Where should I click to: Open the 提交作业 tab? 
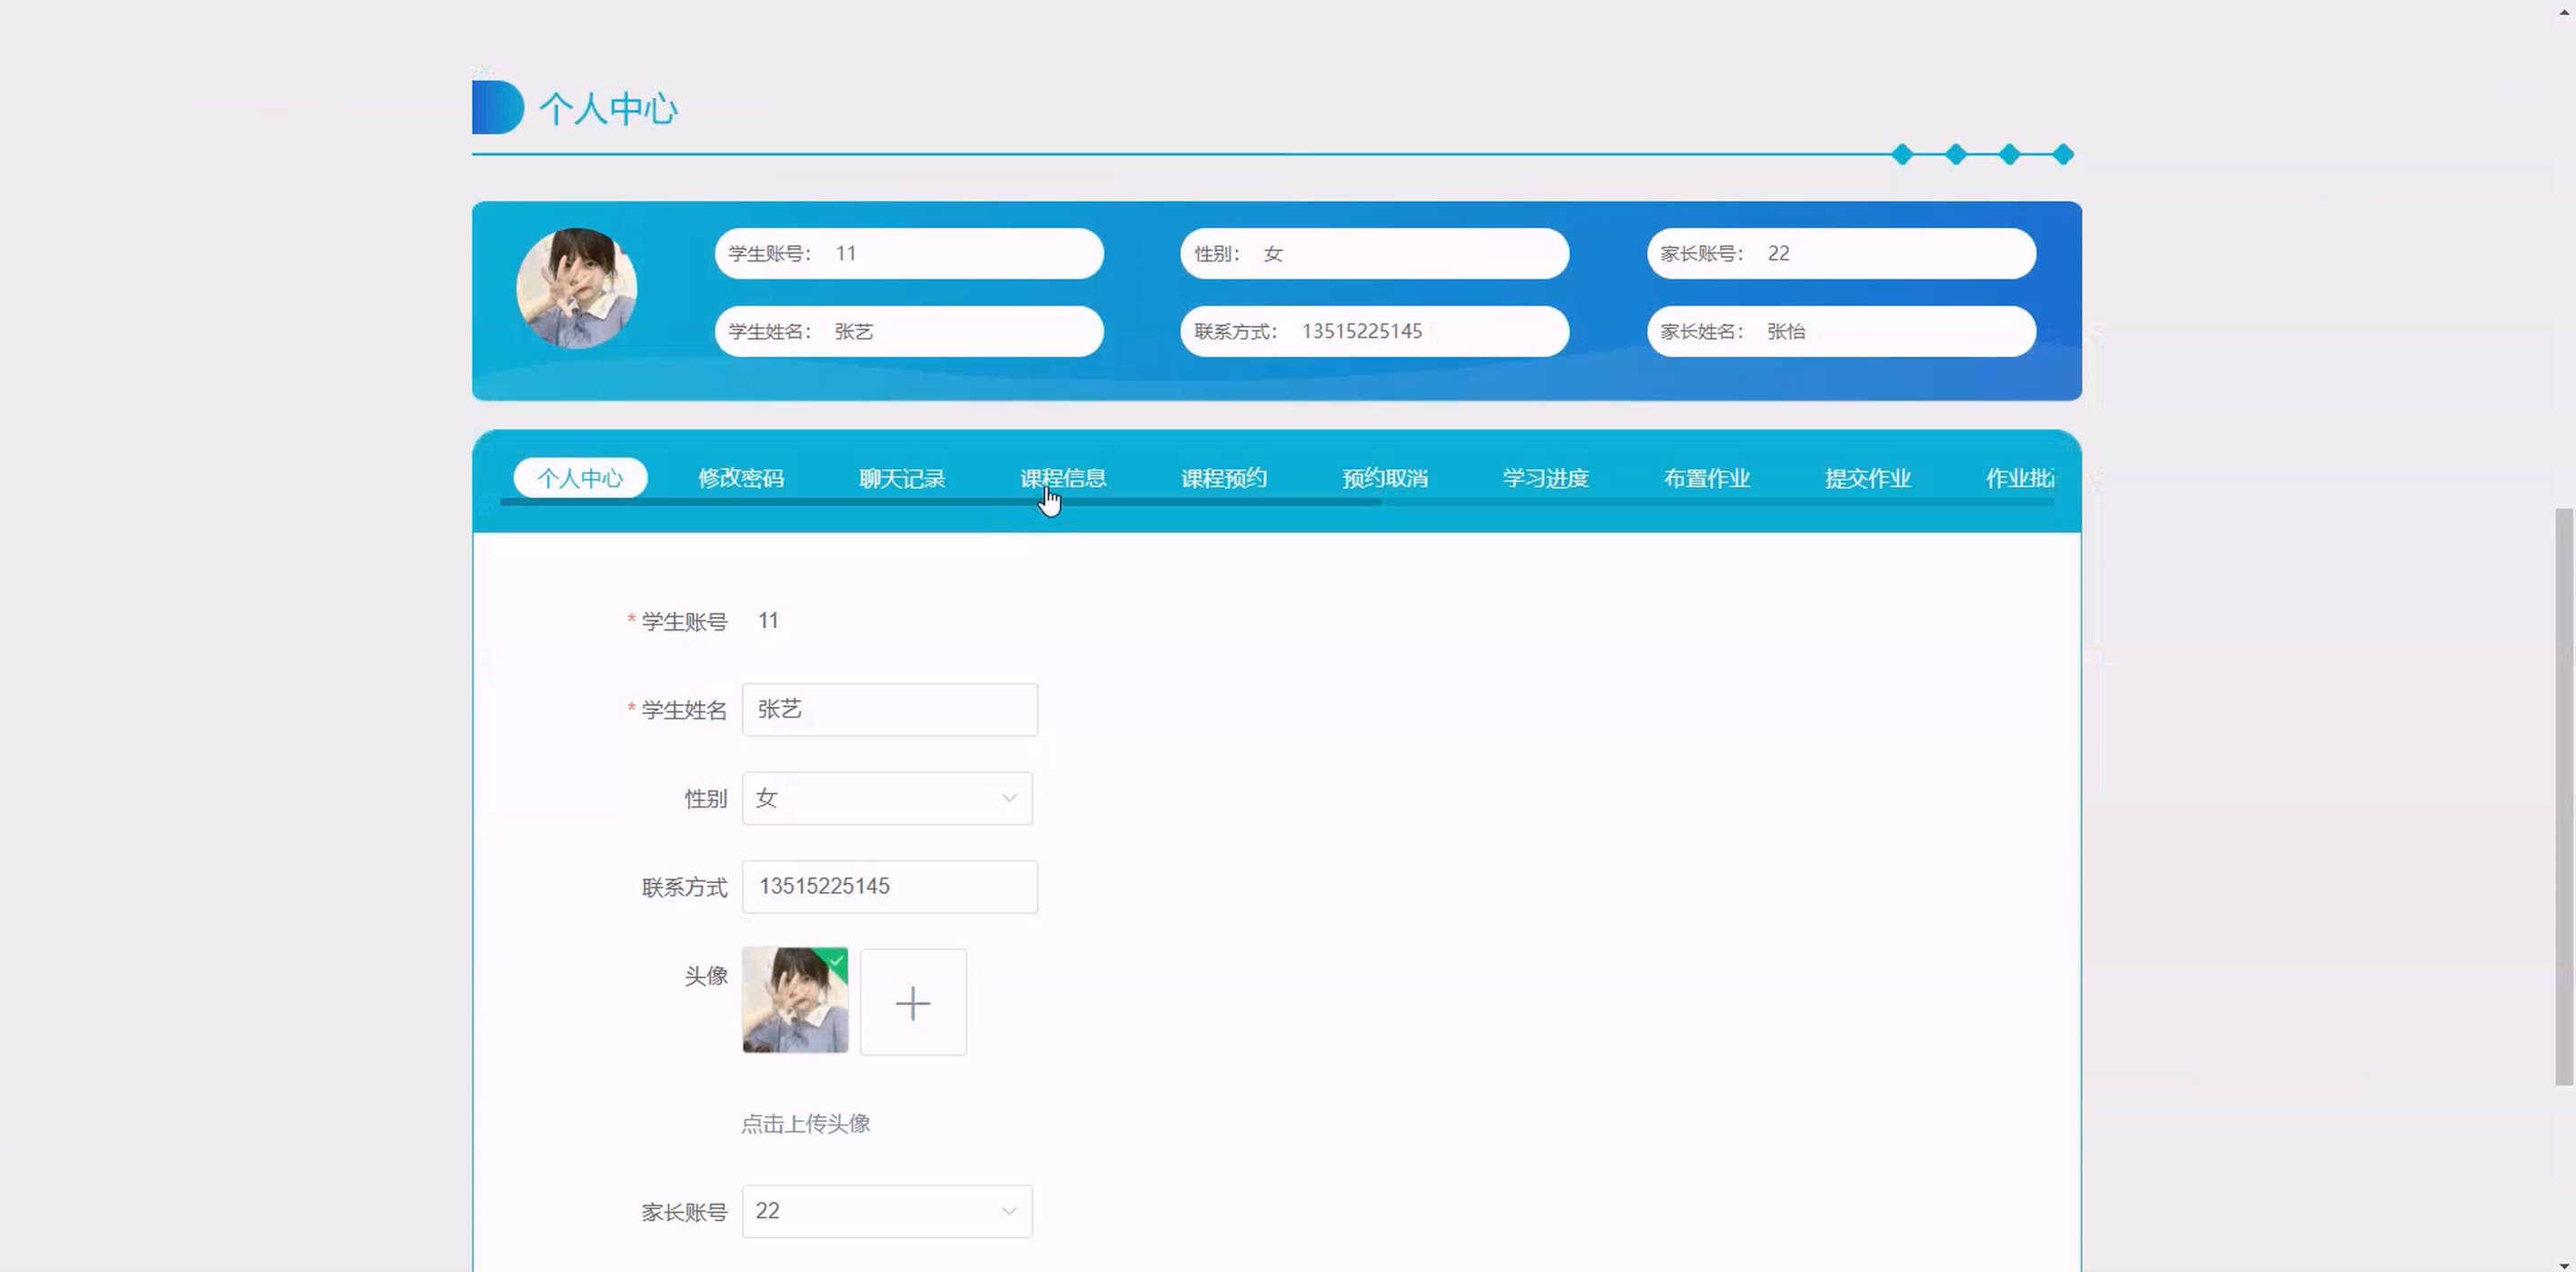[1868, 478]
